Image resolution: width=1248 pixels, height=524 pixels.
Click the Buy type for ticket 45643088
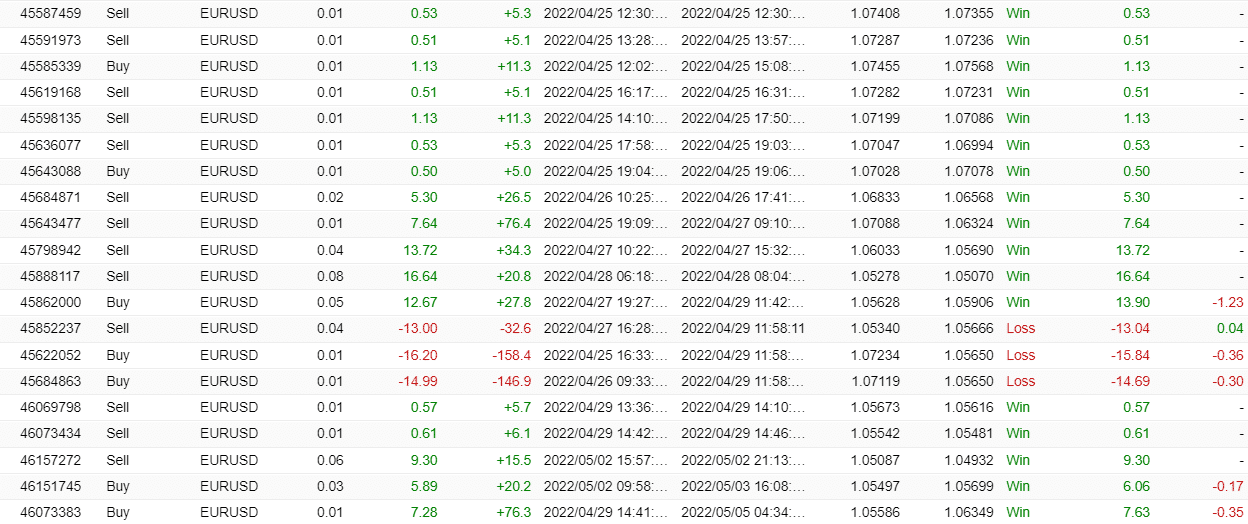pos(117,171)
